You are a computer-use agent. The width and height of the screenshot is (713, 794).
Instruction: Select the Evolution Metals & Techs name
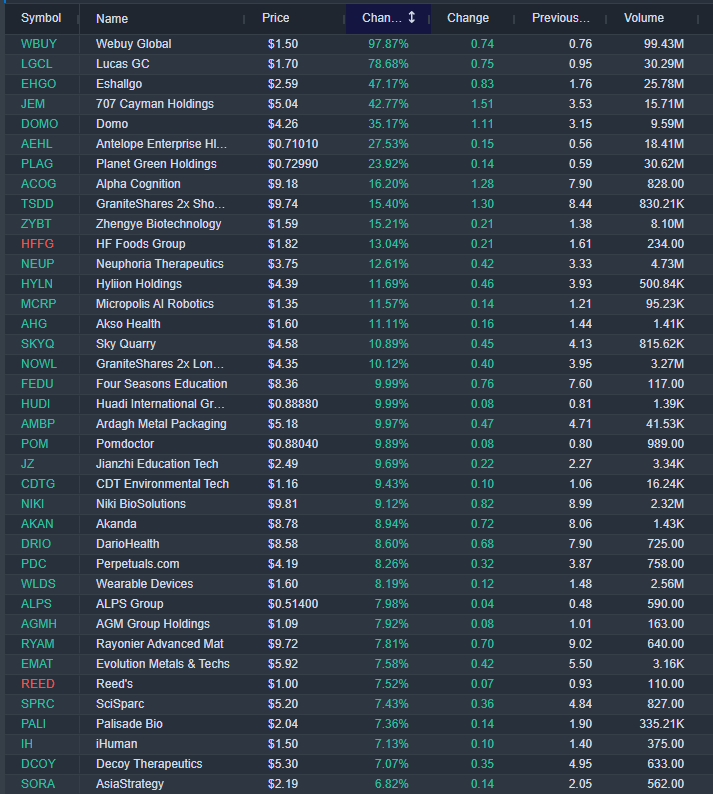(x=163, y=664)
